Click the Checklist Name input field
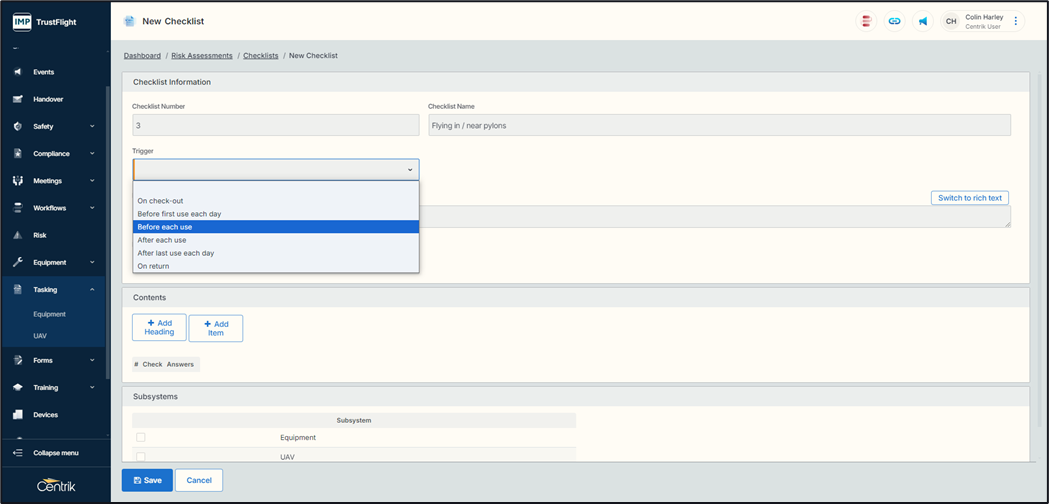 (x=718, y=125)
